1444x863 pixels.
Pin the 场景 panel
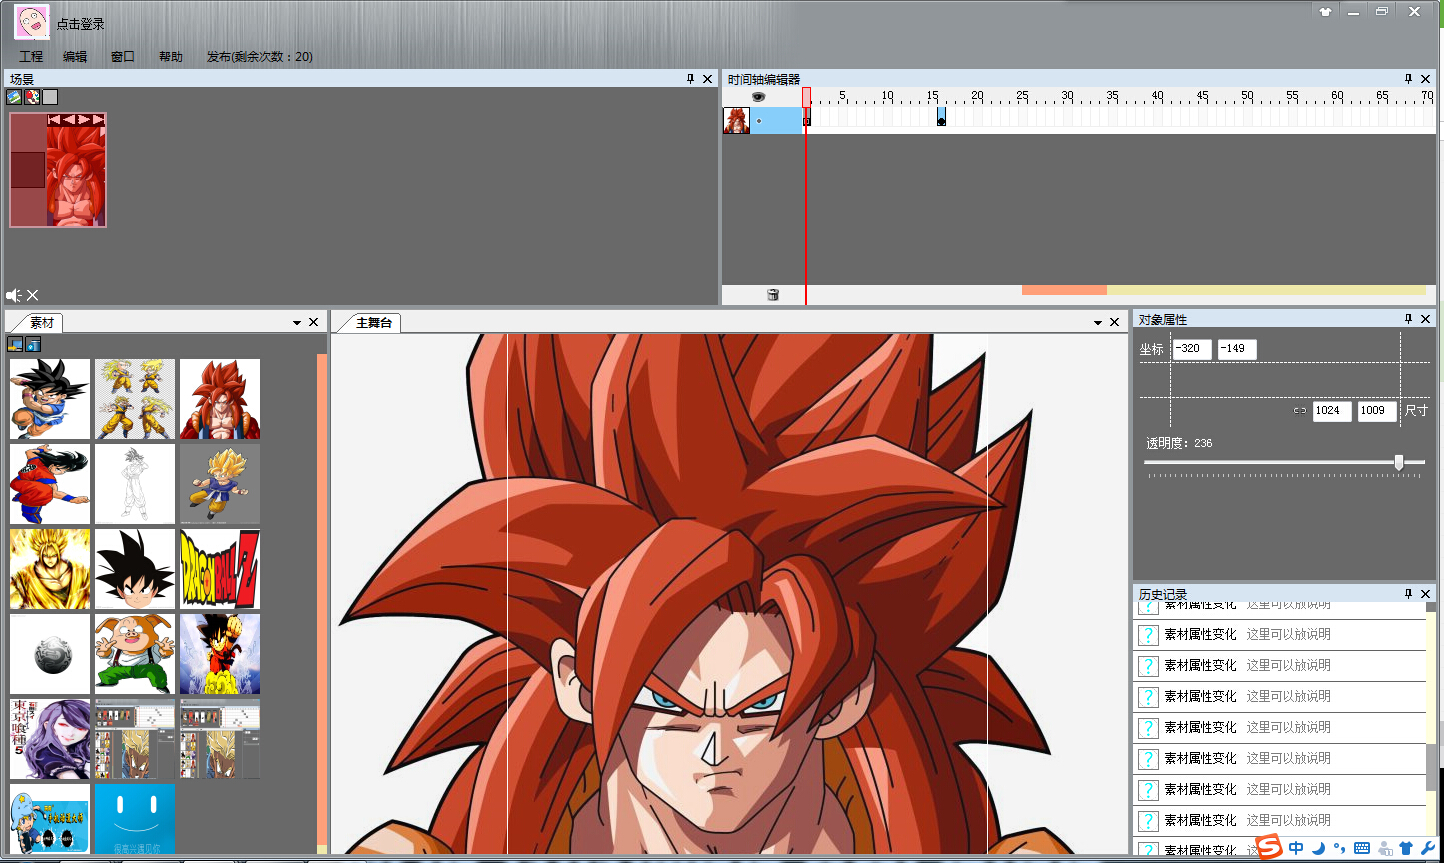point(690,79)
